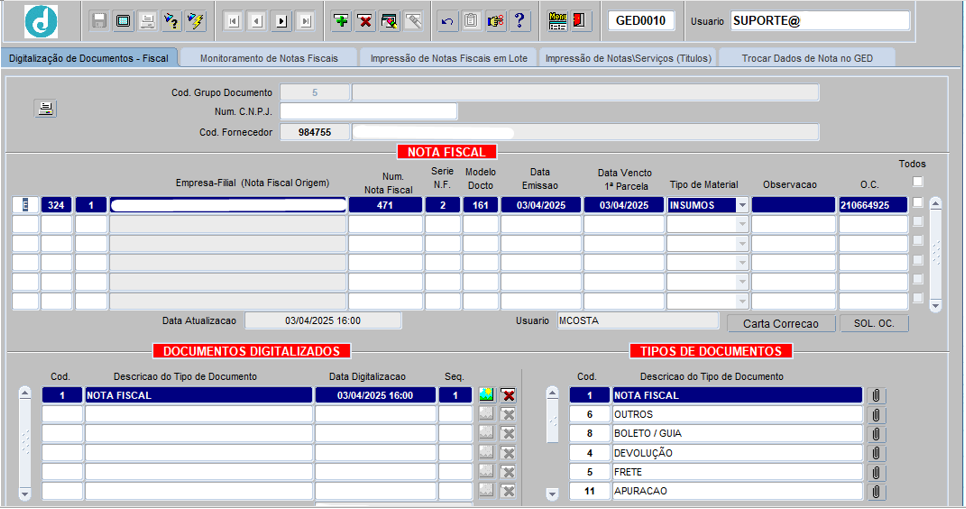Click printer icon beside Cod. Grupo Documento

coord(45,109)
